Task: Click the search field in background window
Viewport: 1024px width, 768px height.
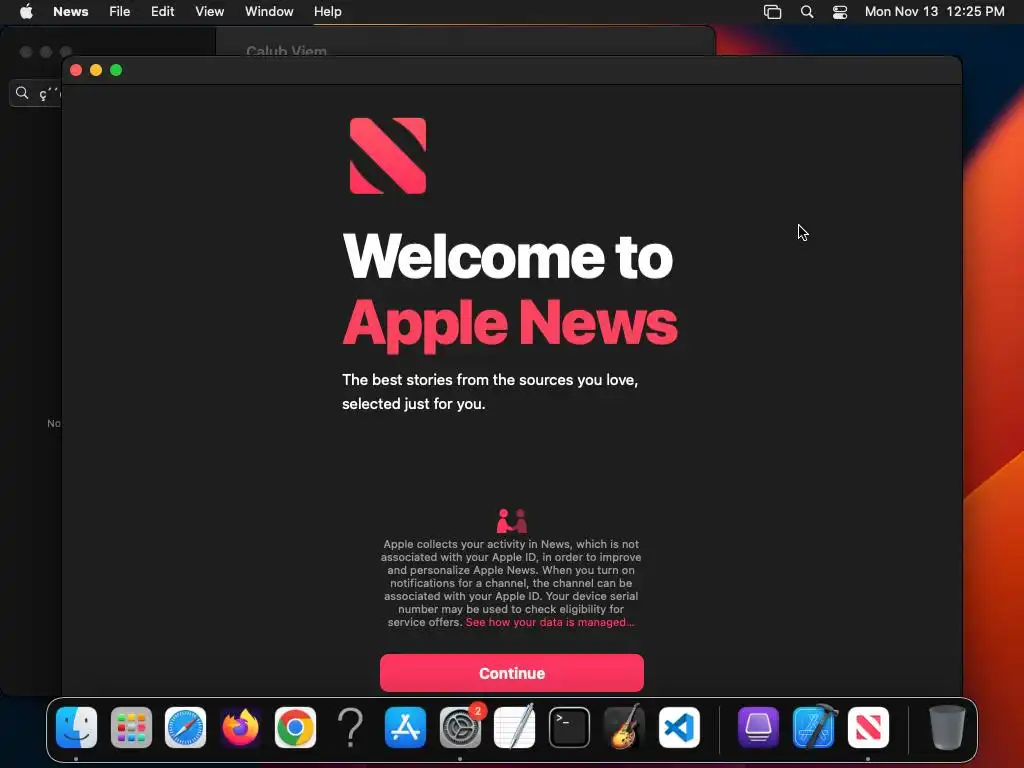Action: pos(35,93)
